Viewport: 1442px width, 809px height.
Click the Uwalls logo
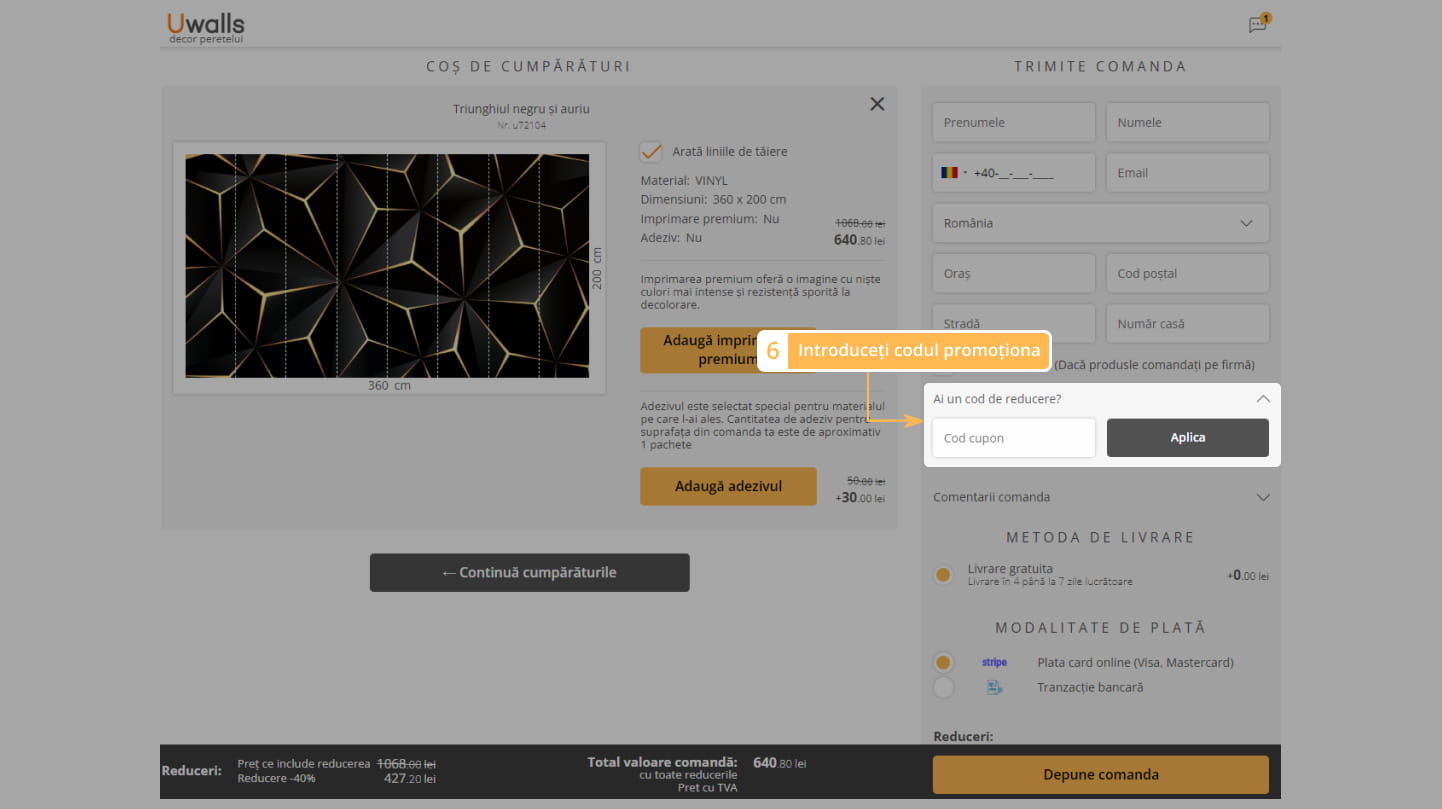(206, 27)
